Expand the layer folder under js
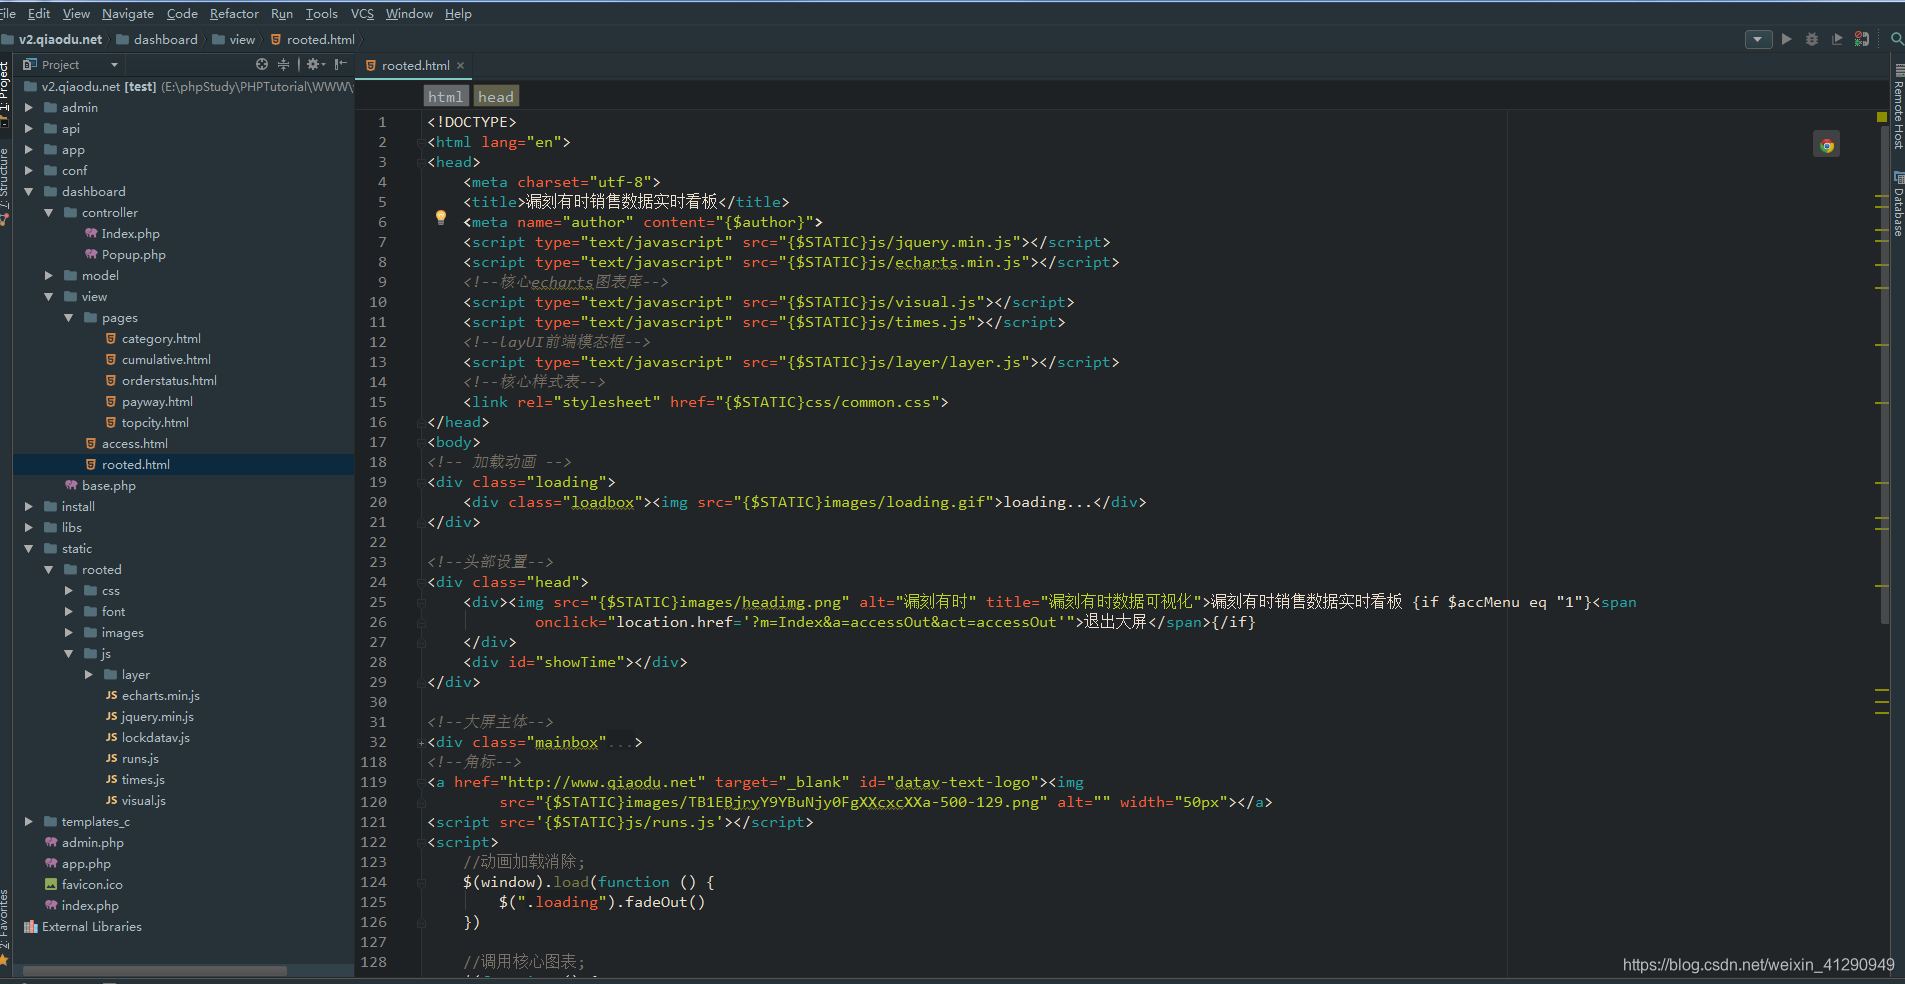1905x984 pixels. click(x=89, y=674)
